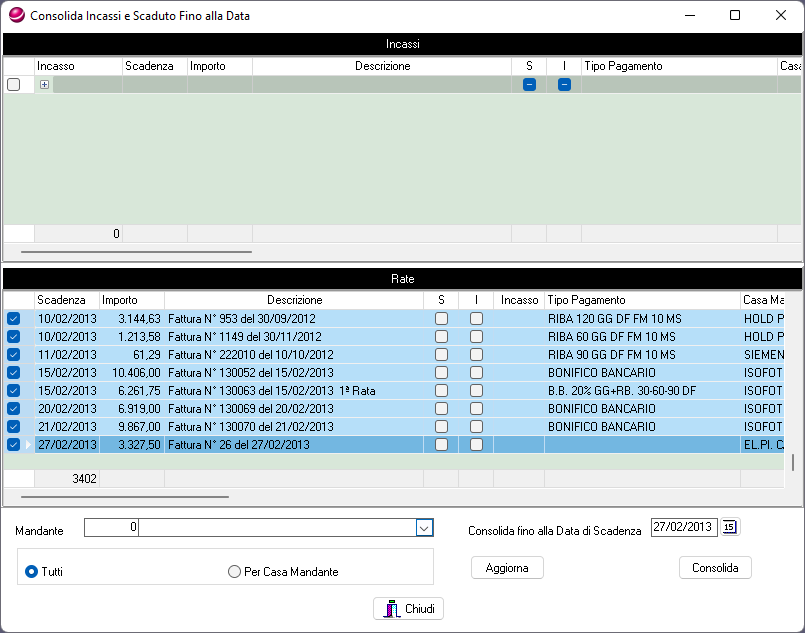Click the Rate grid horizontal scrollbar

pos(125,495)
